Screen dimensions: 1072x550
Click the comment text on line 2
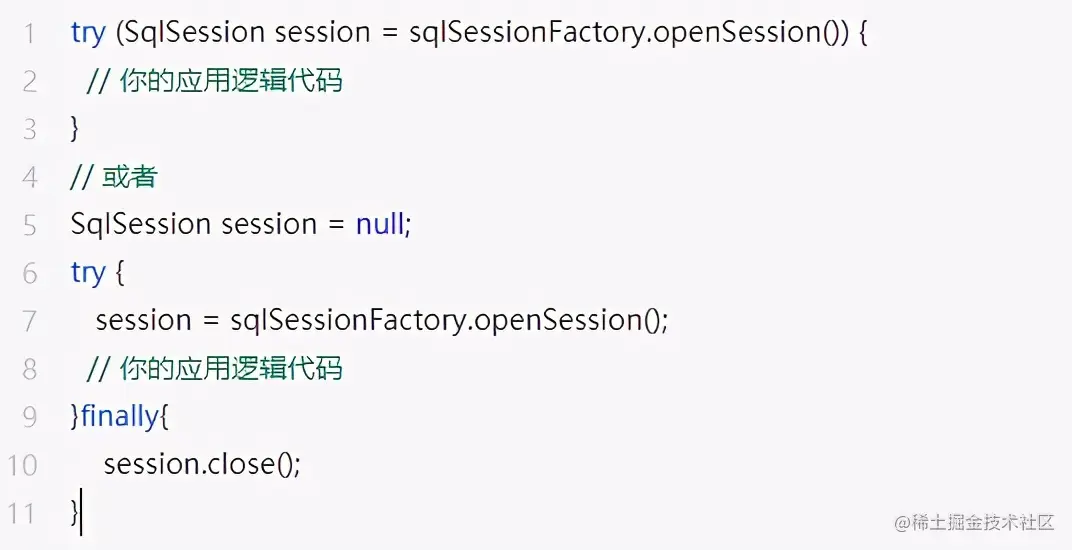(215, 81)
